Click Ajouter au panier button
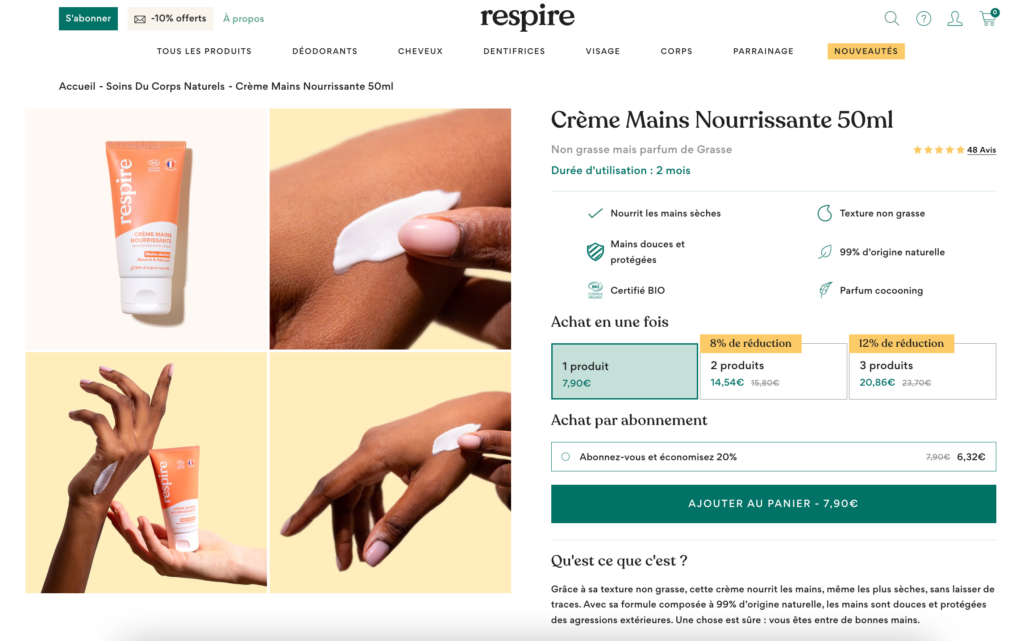The width and height of the screenshot is (1024, 641). (773, 504)
